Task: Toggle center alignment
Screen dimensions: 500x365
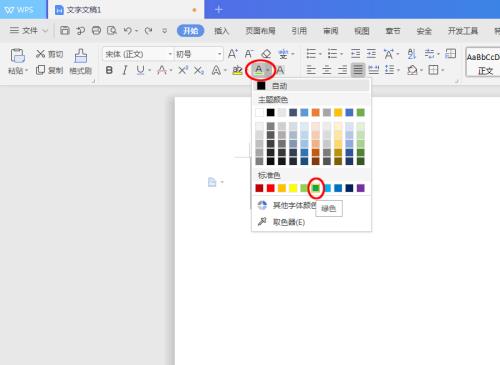Action: coord(327,70)
